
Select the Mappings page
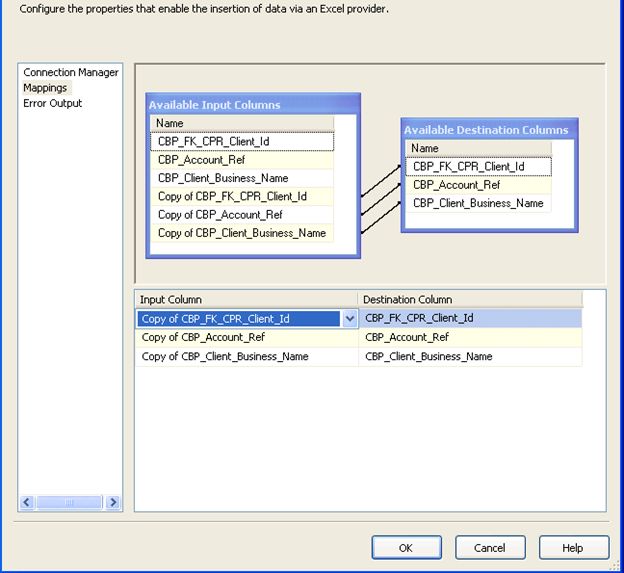tap(45, 88)
